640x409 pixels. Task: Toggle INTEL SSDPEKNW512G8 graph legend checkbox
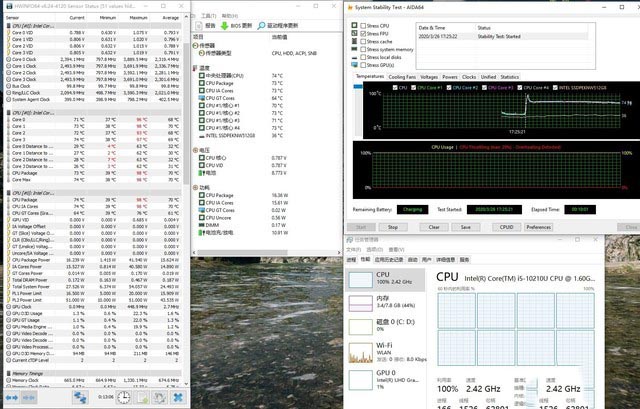(555, 88)
